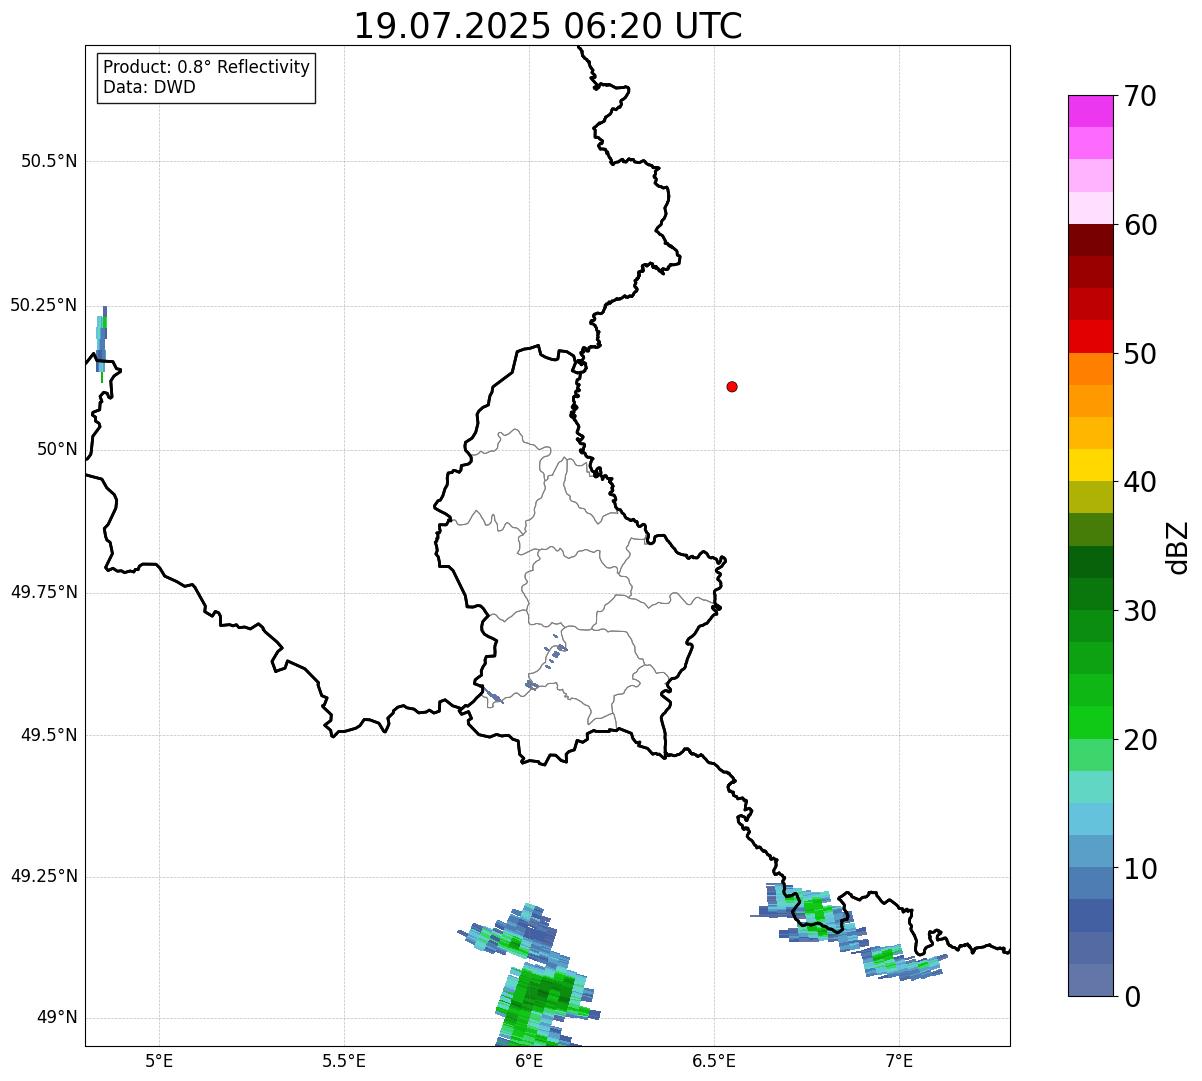This screenshot has width=1202, height=1081.
Task: Click the 49°N latitude label
Action: click(x=57, y=1018)
